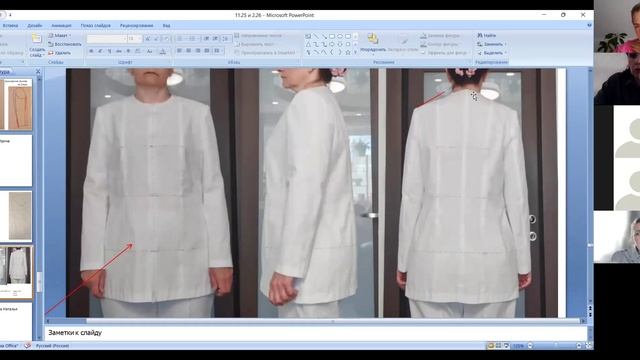Image resolution: width=640 pixels, height=360 pixels.
Task: Click Заменить replace button
Action: coord(491,44)
